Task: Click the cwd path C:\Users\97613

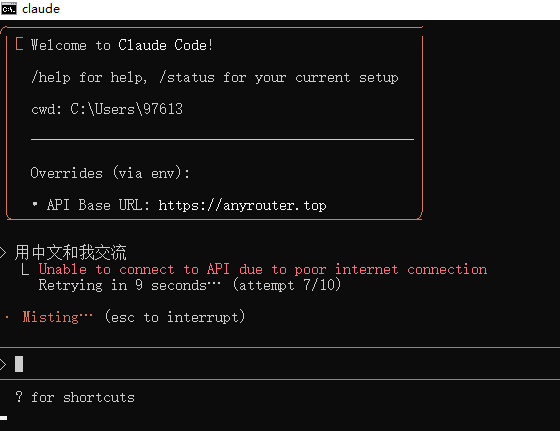Action: (x=126, y=109)
